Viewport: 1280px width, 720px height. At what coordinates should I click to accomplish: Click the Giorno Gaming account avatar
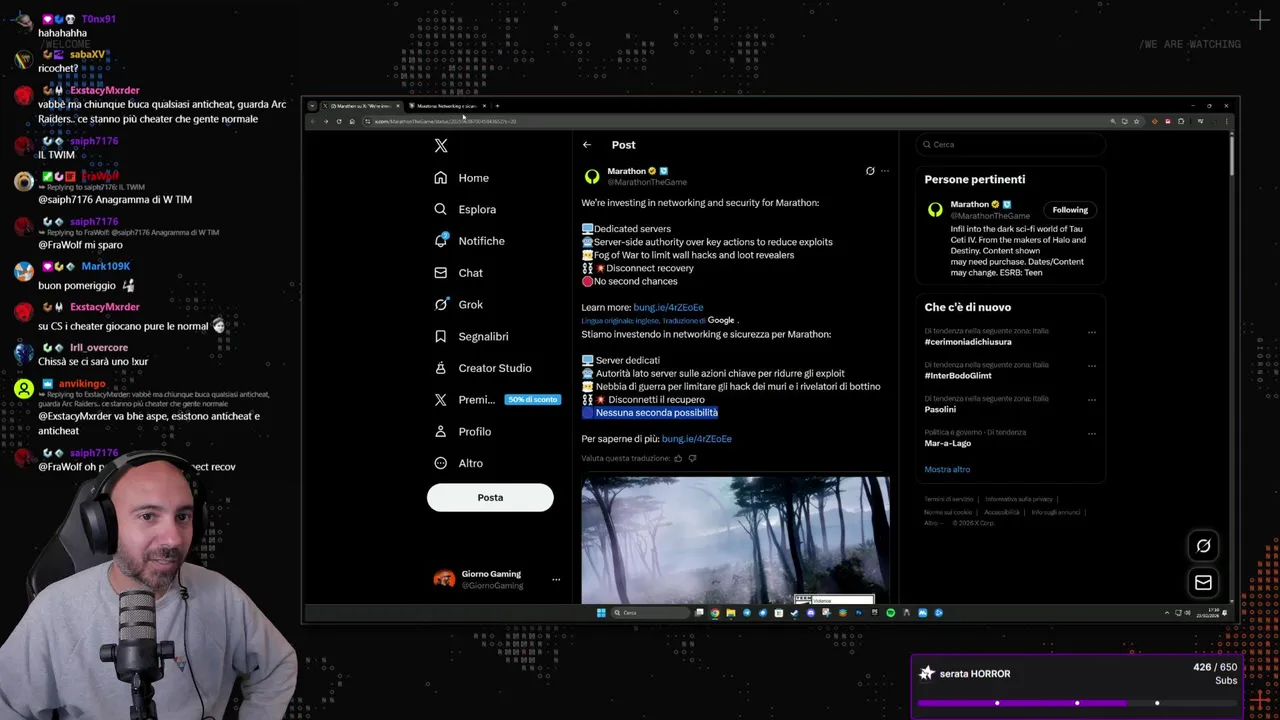444,580
